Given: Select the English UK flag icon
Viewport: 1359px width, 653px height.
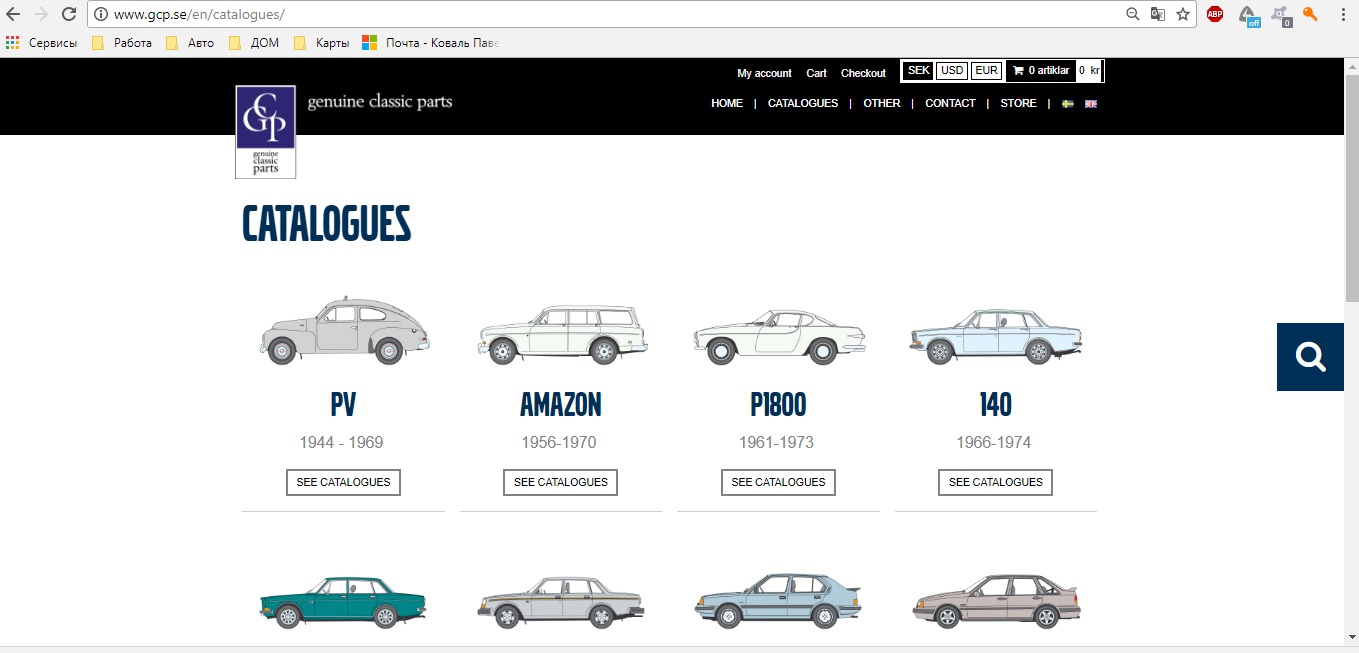Looking at the screenshot, I should pos(1091,104).
